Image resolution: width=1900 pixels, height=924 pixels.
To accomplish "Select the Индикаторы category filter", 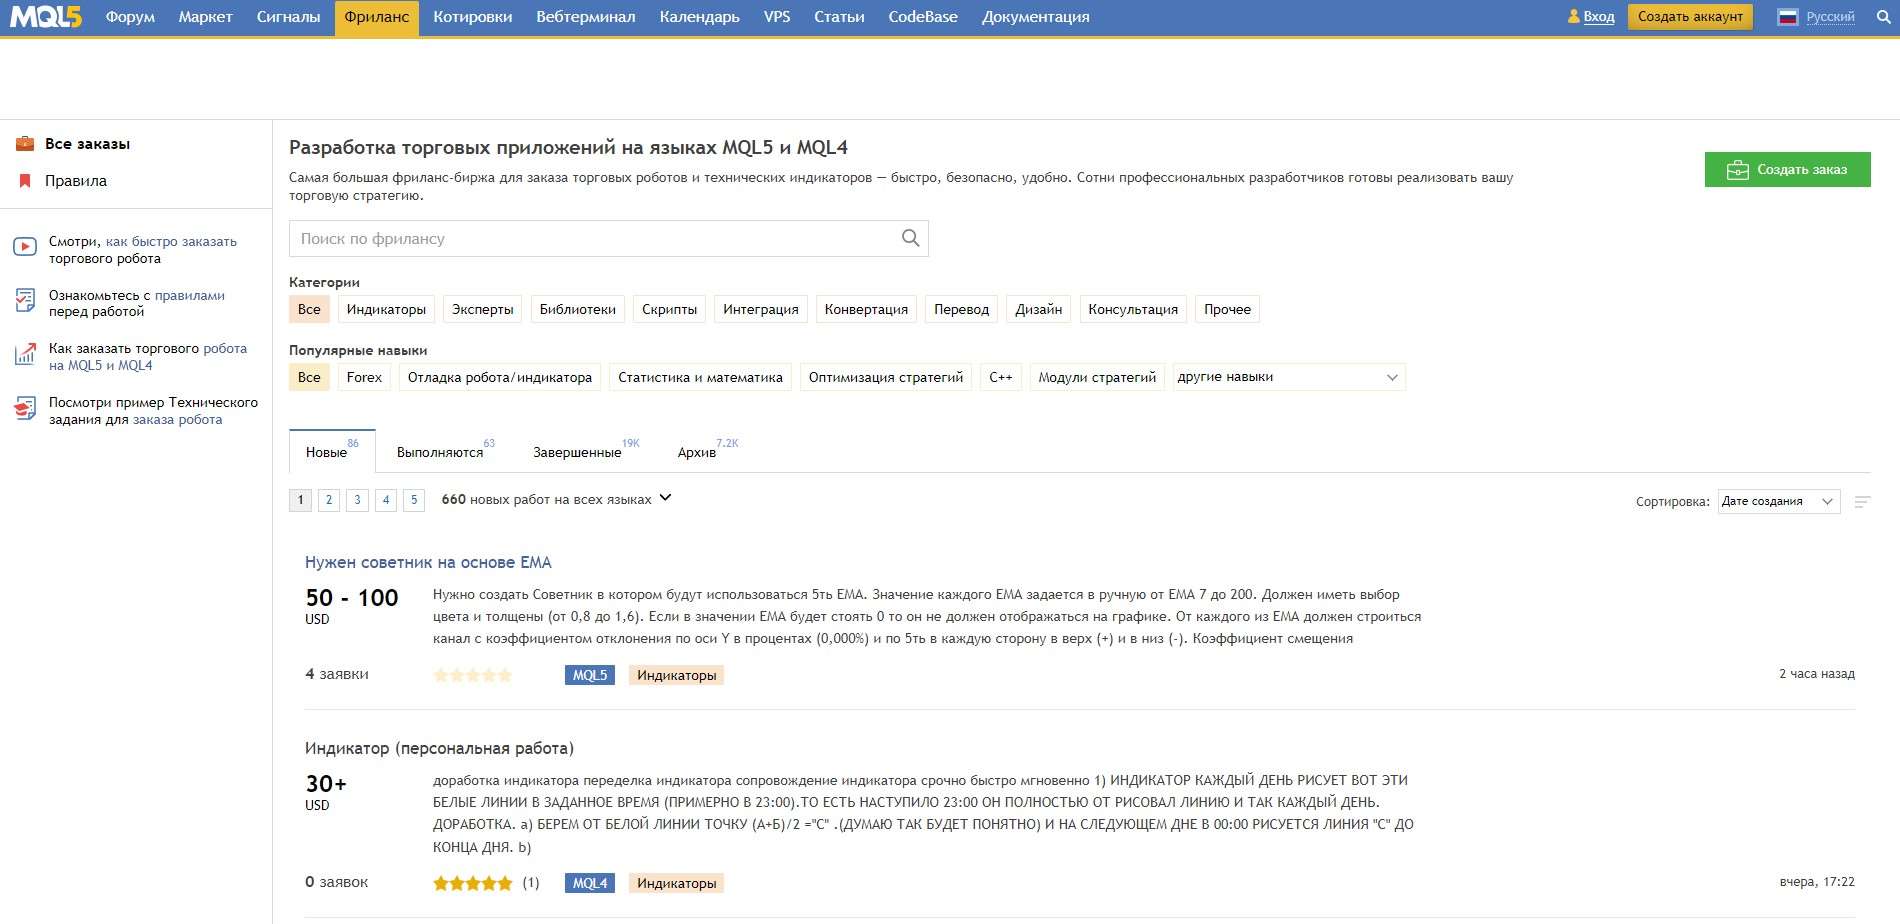I will tap(386, 309).
